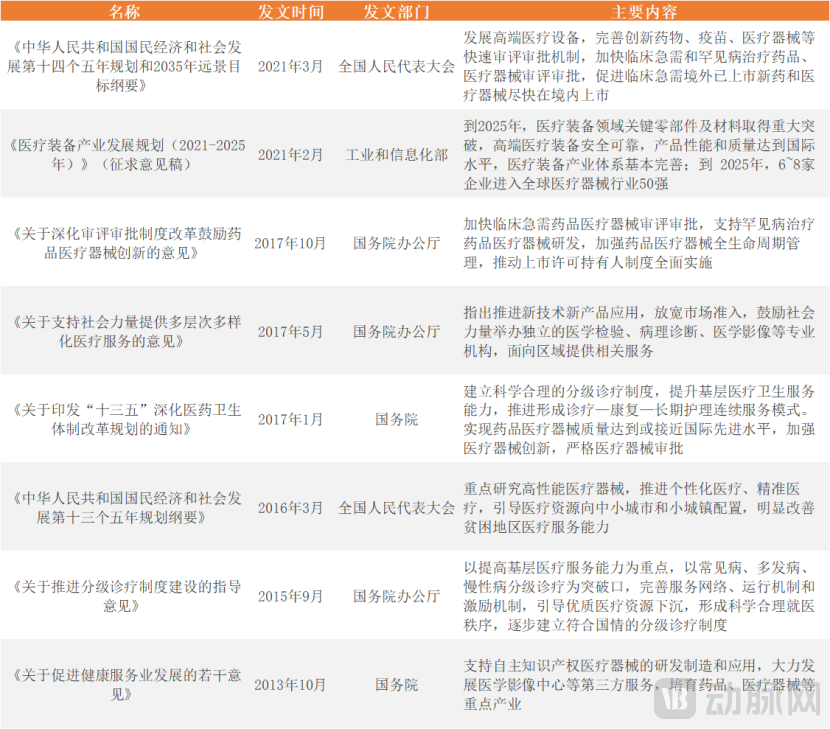Image resolution: width=830 pixels, height=729 pixels.
Task: Select the 名称 column header
Action: click(125, 12)
